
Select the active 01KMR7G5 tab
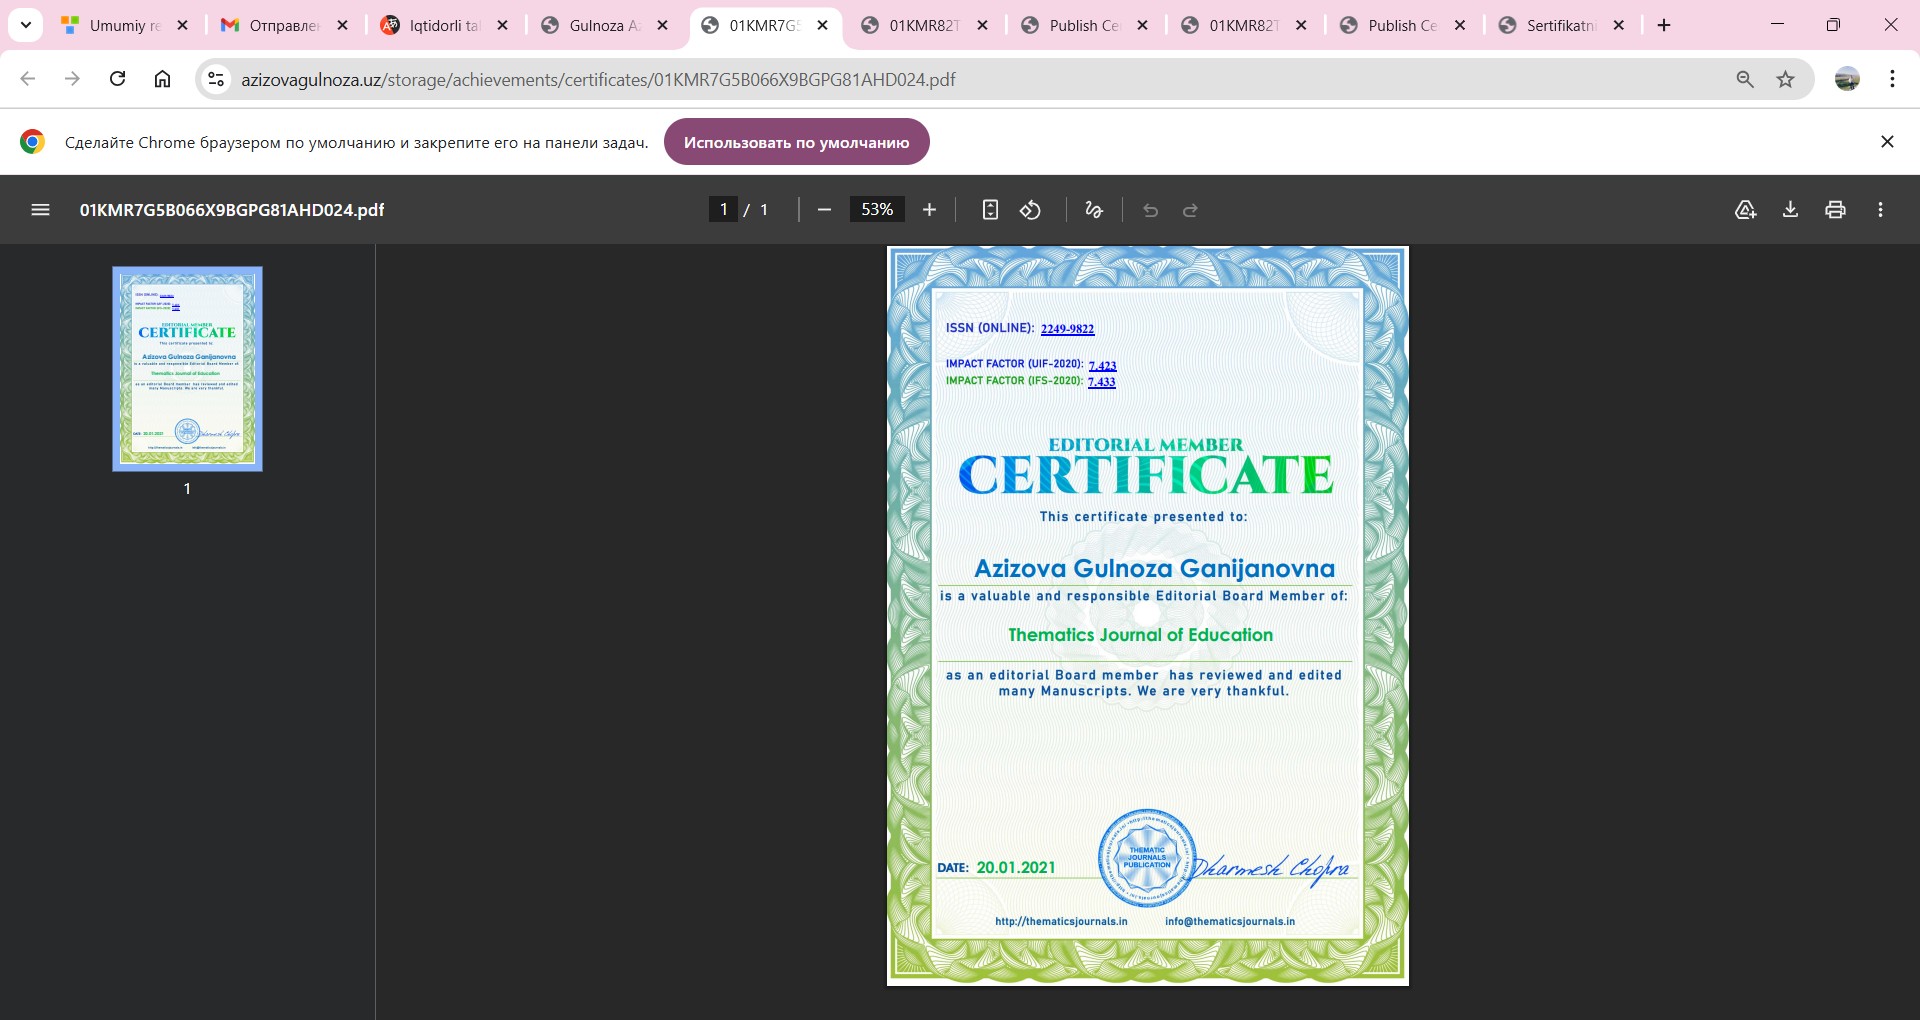point(765,25)
